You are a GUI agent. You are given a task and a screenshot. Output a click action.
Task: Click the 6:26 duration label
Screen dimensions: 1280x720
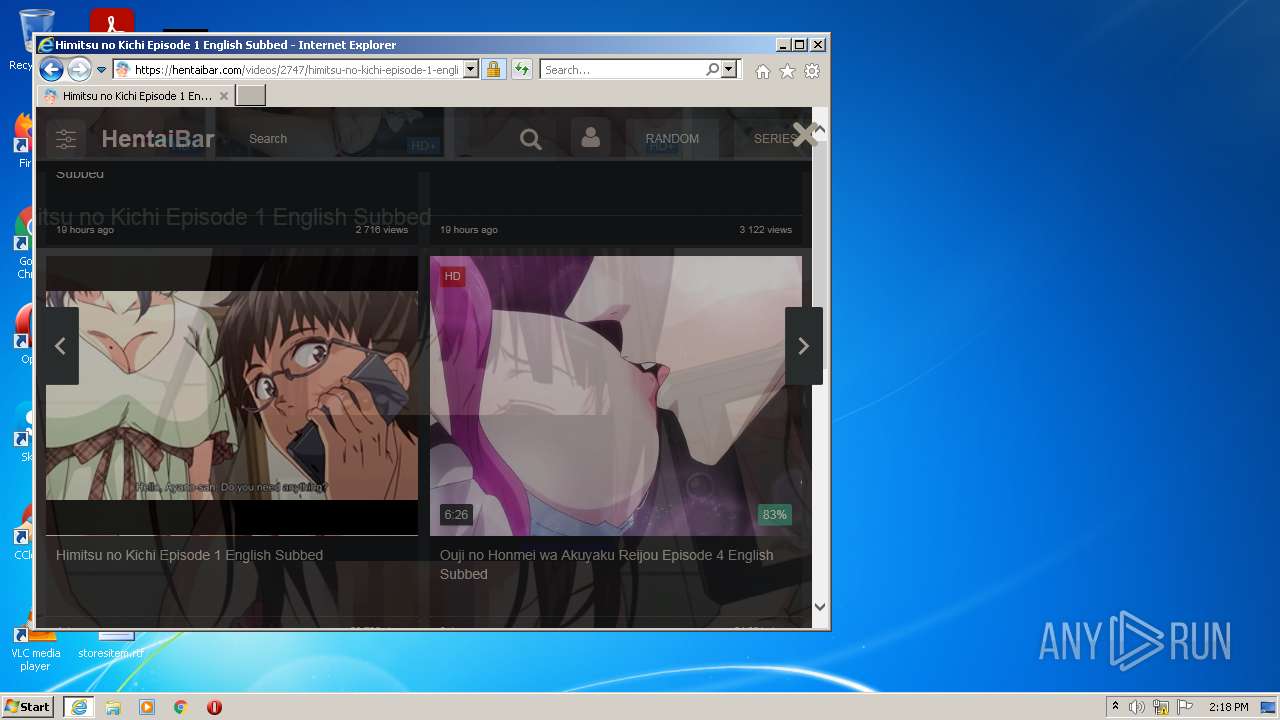point(456,515)
